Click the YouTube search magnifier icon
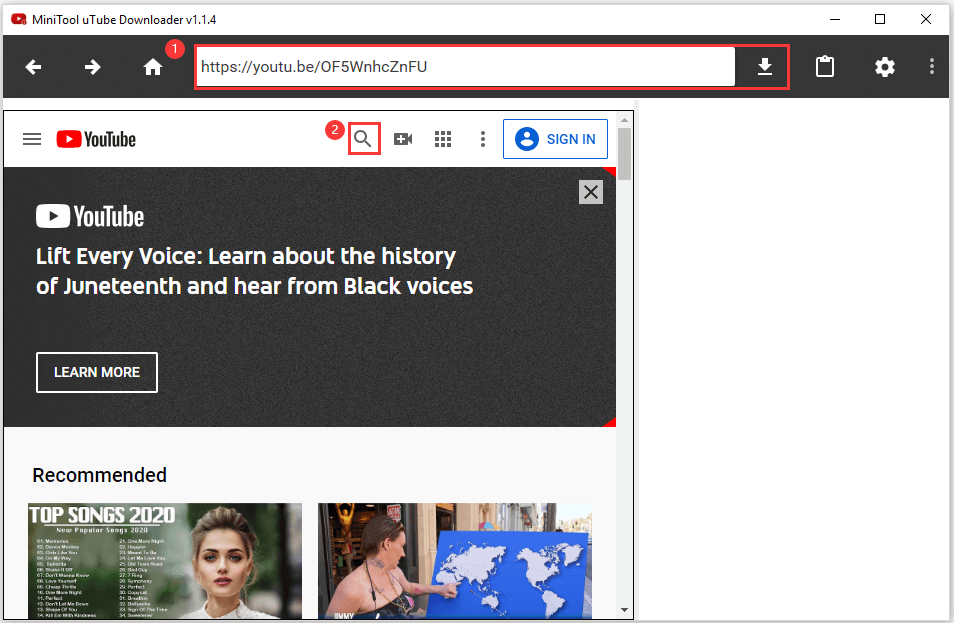954x623 pixels. point(363,139)
